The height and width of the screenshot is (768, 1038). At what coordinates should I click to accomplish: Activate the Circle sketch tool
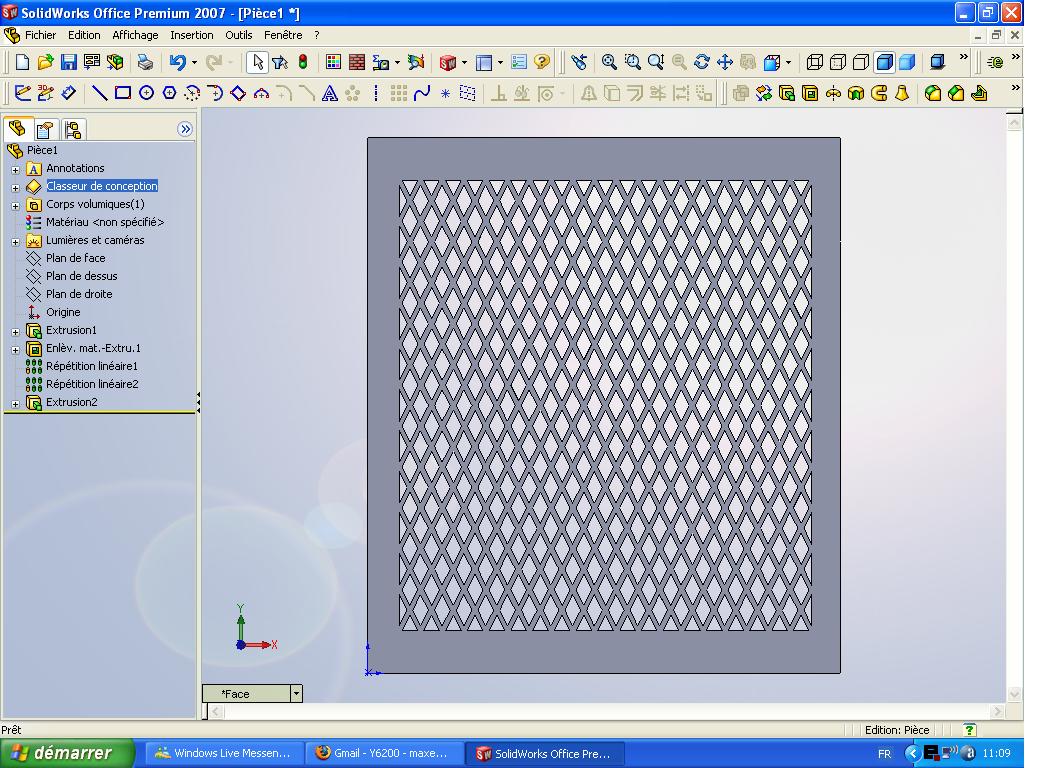[146, 93]
